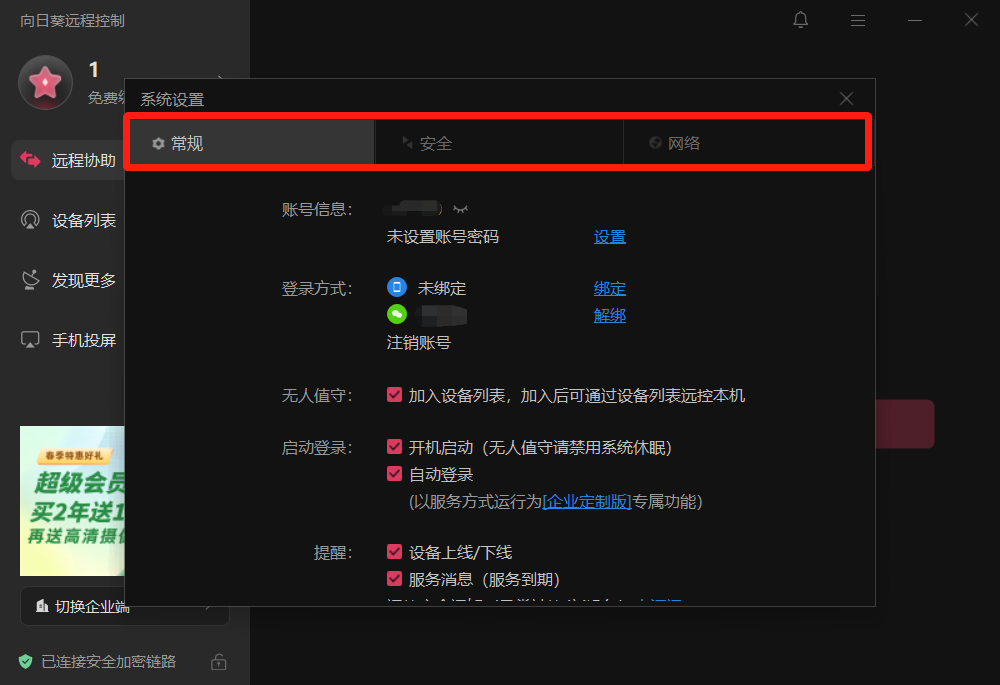Click the phone screen-cast monitor icon
This screenshot has width=1000, height=685.
click(x=30, y=339)
